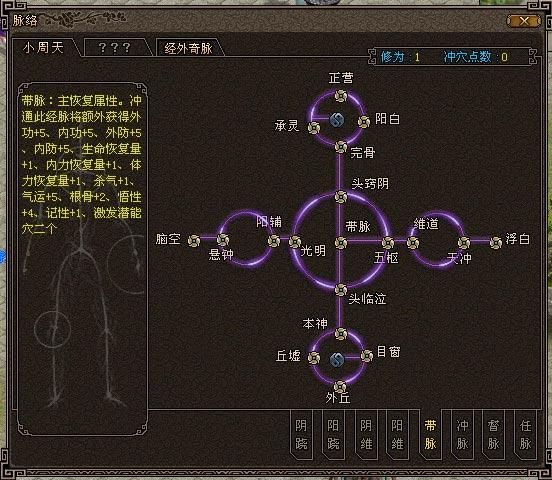Click the 外丘 acupoint node
This screenshot has height=480, width=552.
[340, 387]
